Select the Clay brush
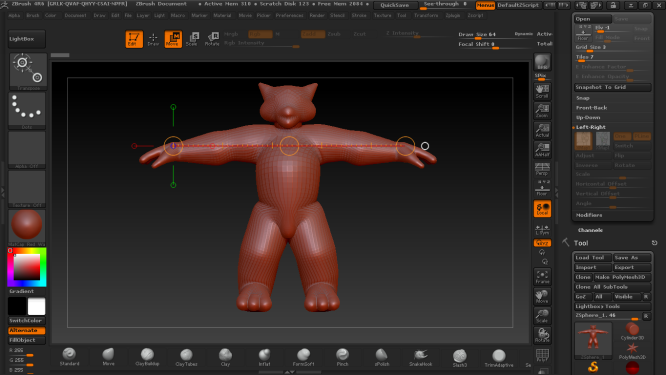The image size is (666, 375). pos(226,357)
